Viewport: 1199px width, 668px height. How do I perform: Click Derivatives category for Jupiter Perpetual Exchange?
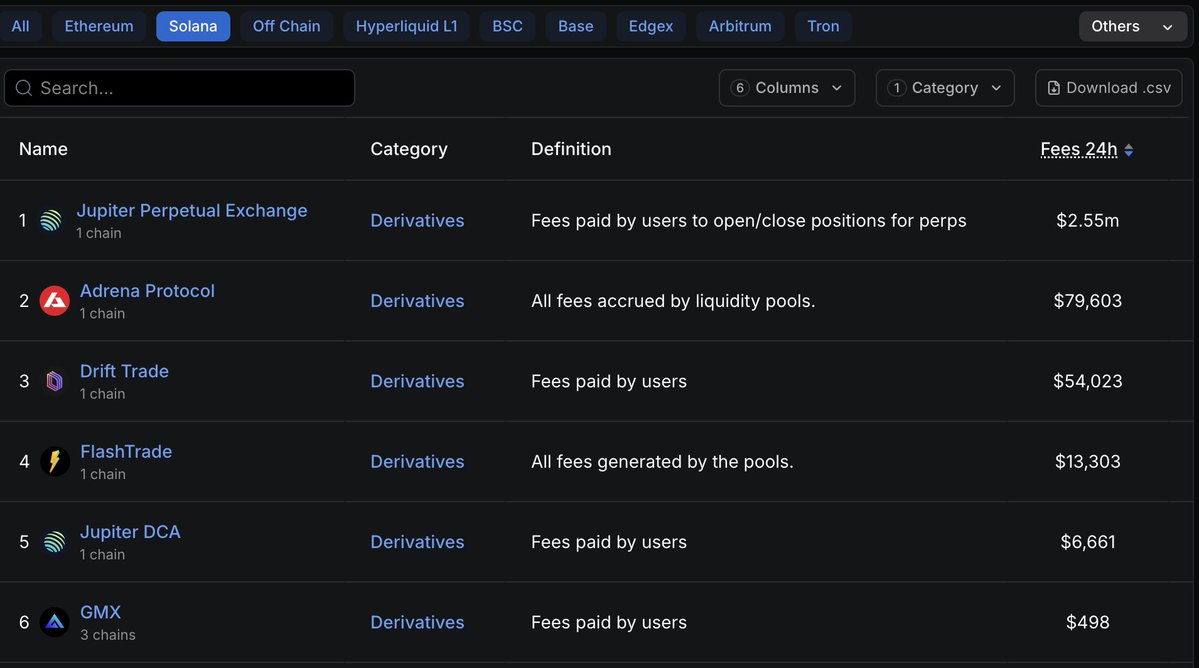pyautogui.click(x=418, y=221)
